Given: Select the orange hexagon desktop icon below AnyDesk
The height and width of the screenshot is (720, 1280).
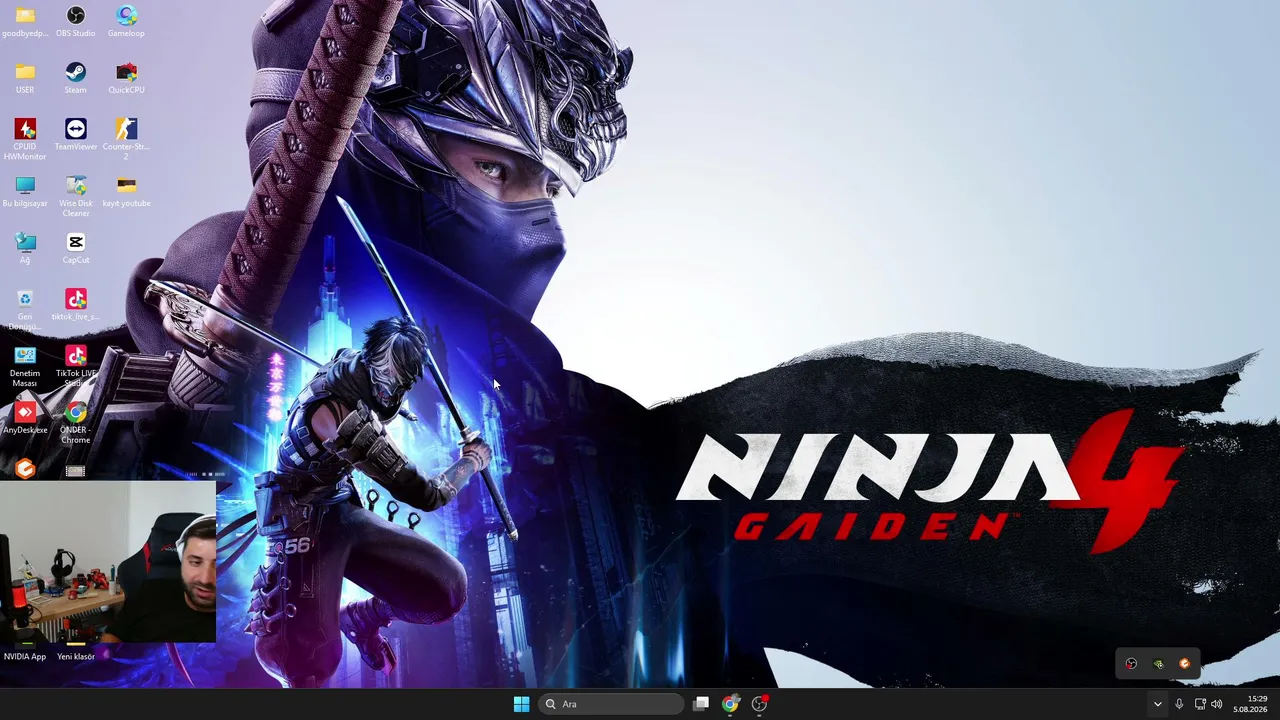Looking at the screenshot, I should pyautogui.click(x=25, y=469).
